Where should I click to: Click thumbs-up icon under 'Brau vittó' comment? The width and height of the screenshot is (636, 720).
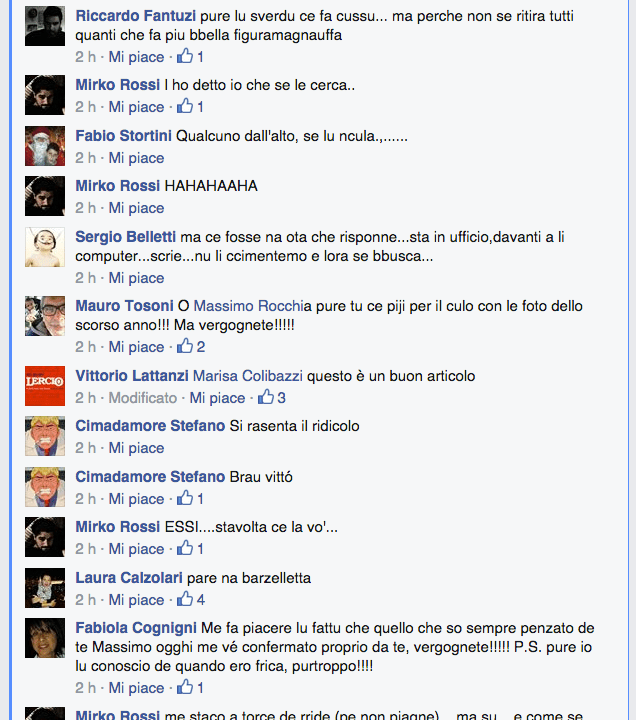[x=185, y=498]
